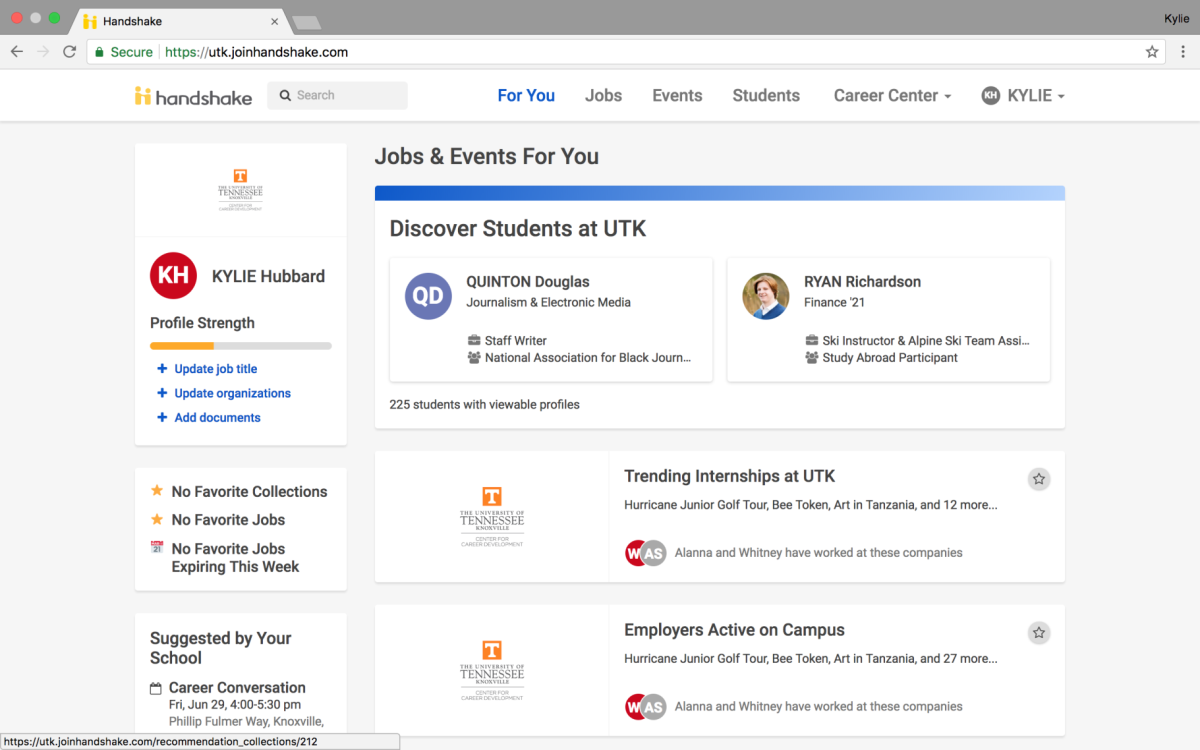Select the Handshake browser tab
Screen dimensions: 1200x750
pos(180,21)
